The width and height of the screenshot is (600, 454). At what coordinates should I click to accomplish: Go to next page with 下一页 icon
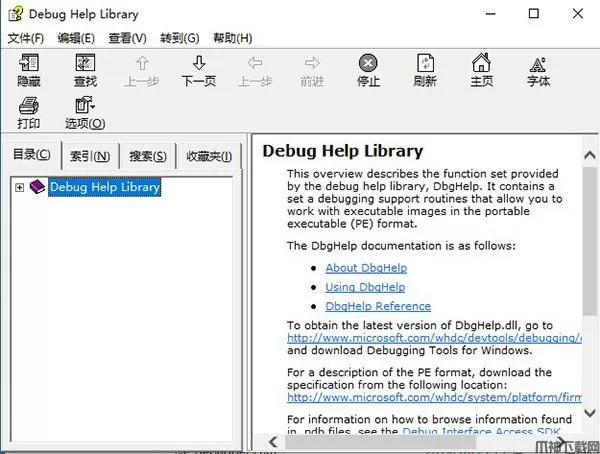tap(199, 70)
